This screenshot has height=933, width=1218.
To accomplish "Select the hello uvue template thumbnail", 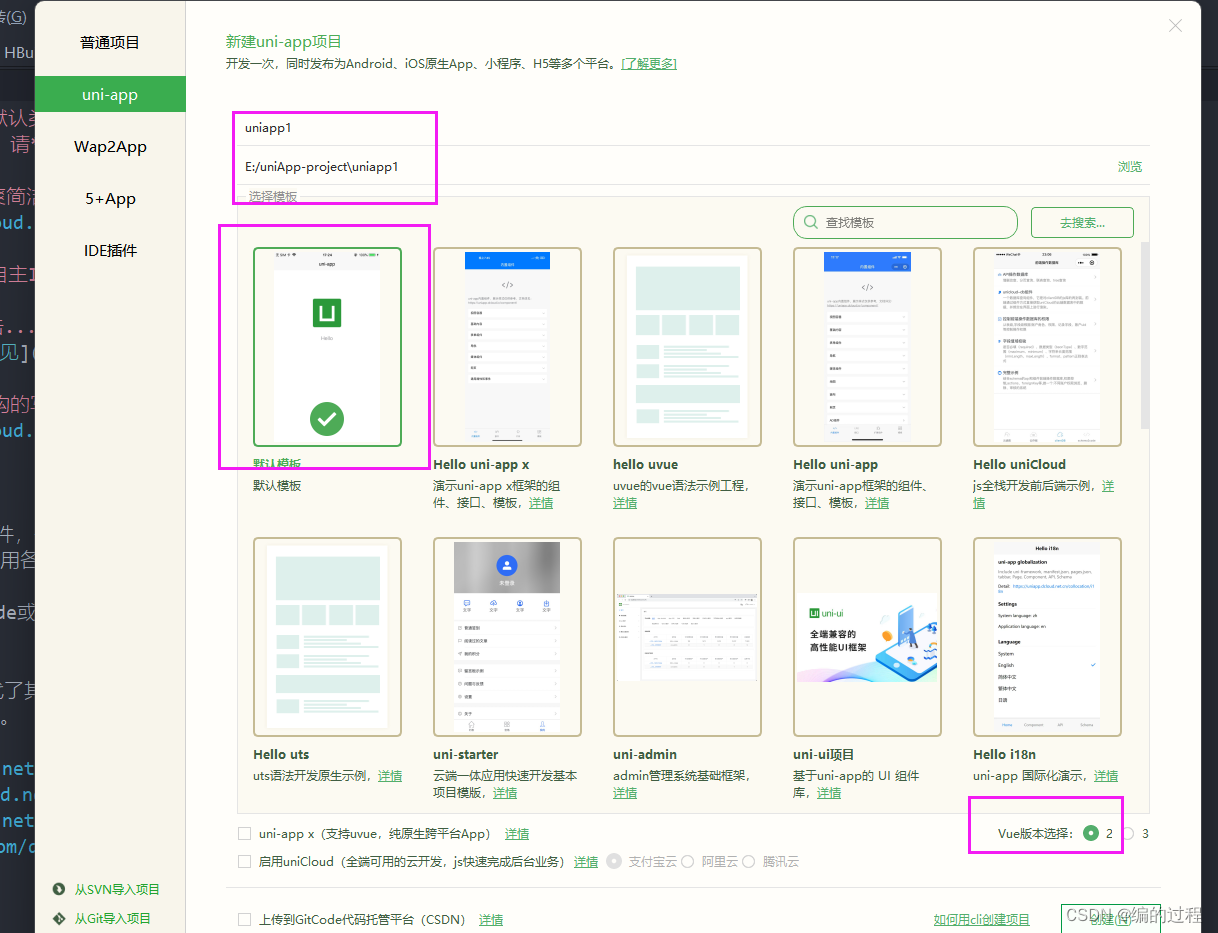I will (687, 346).
